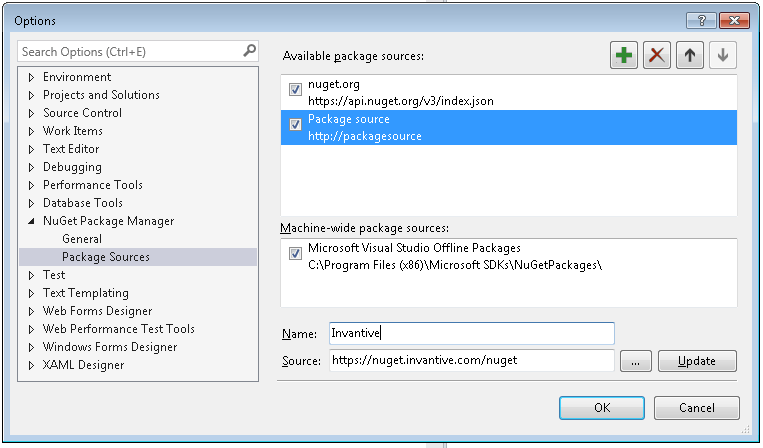Select the Database Tools category label
This screenshot has height=448, width=763.
coord(83,203)
